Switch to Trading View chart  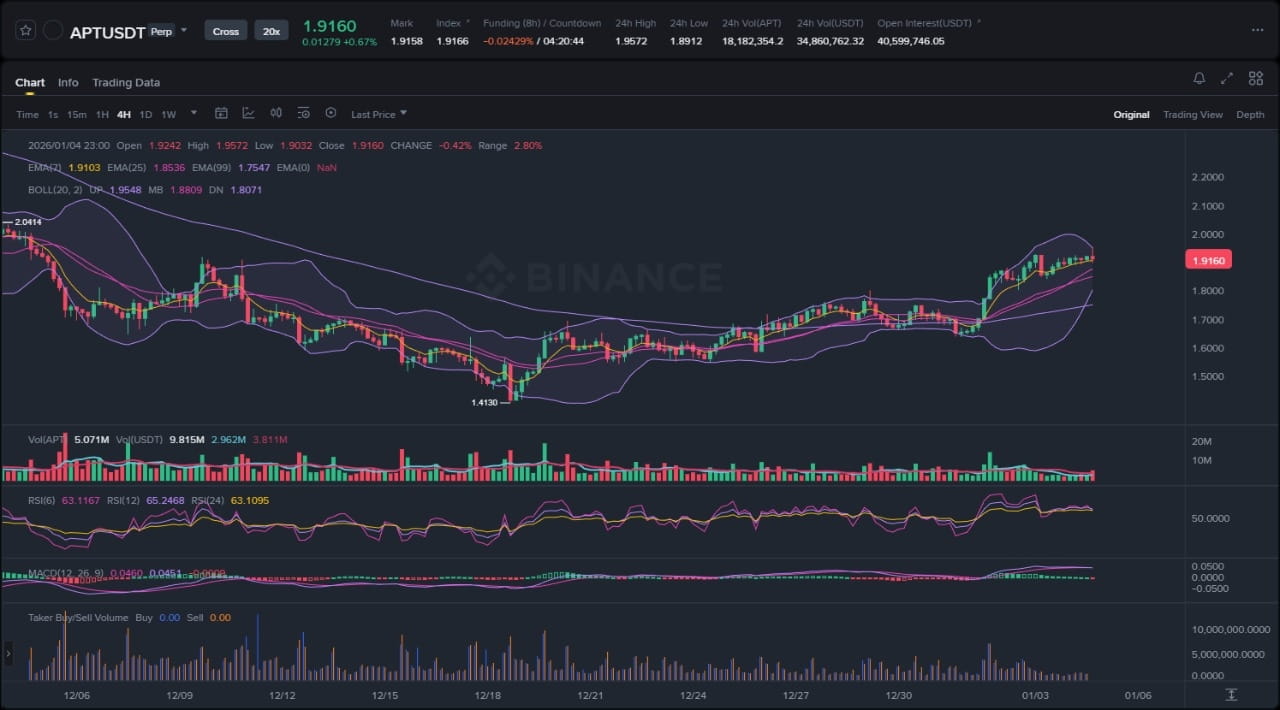tap(1192, 114)
